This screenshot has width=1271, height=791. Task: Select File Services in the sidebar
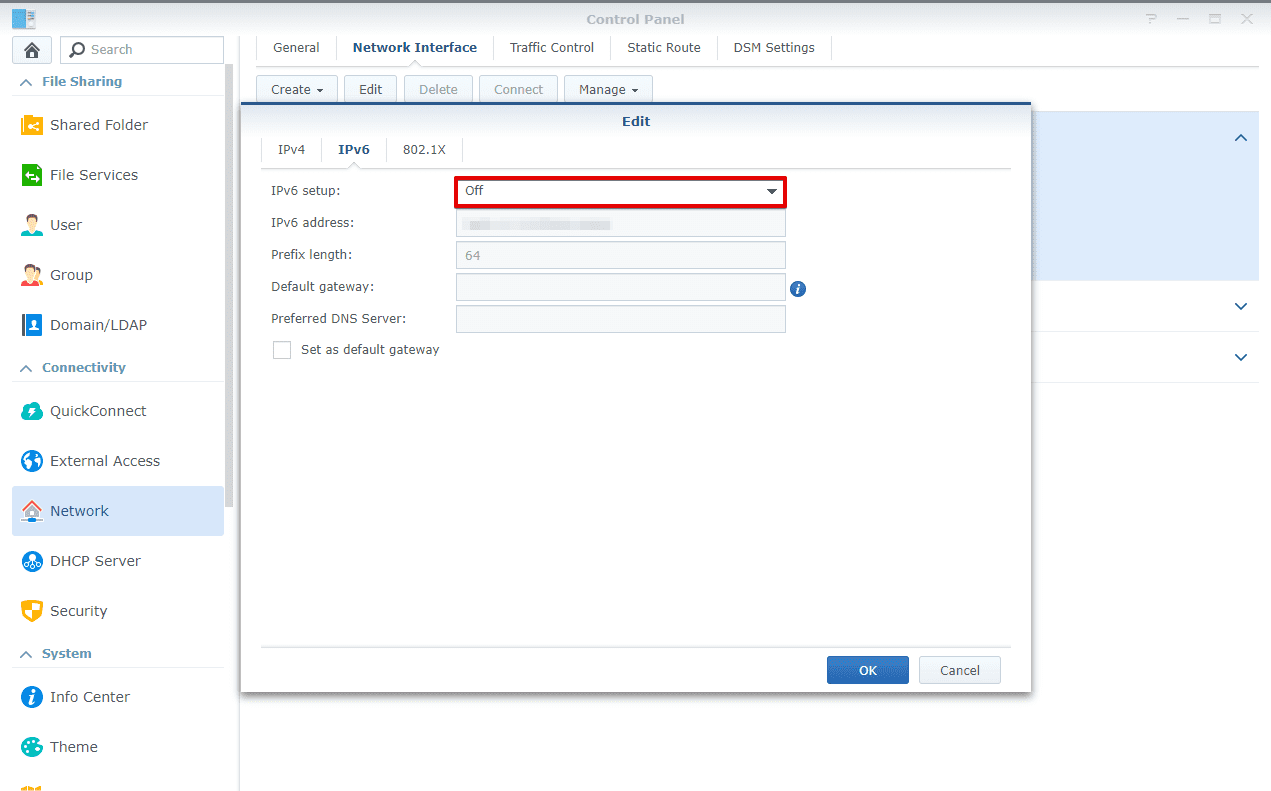(x=94, y=174)
